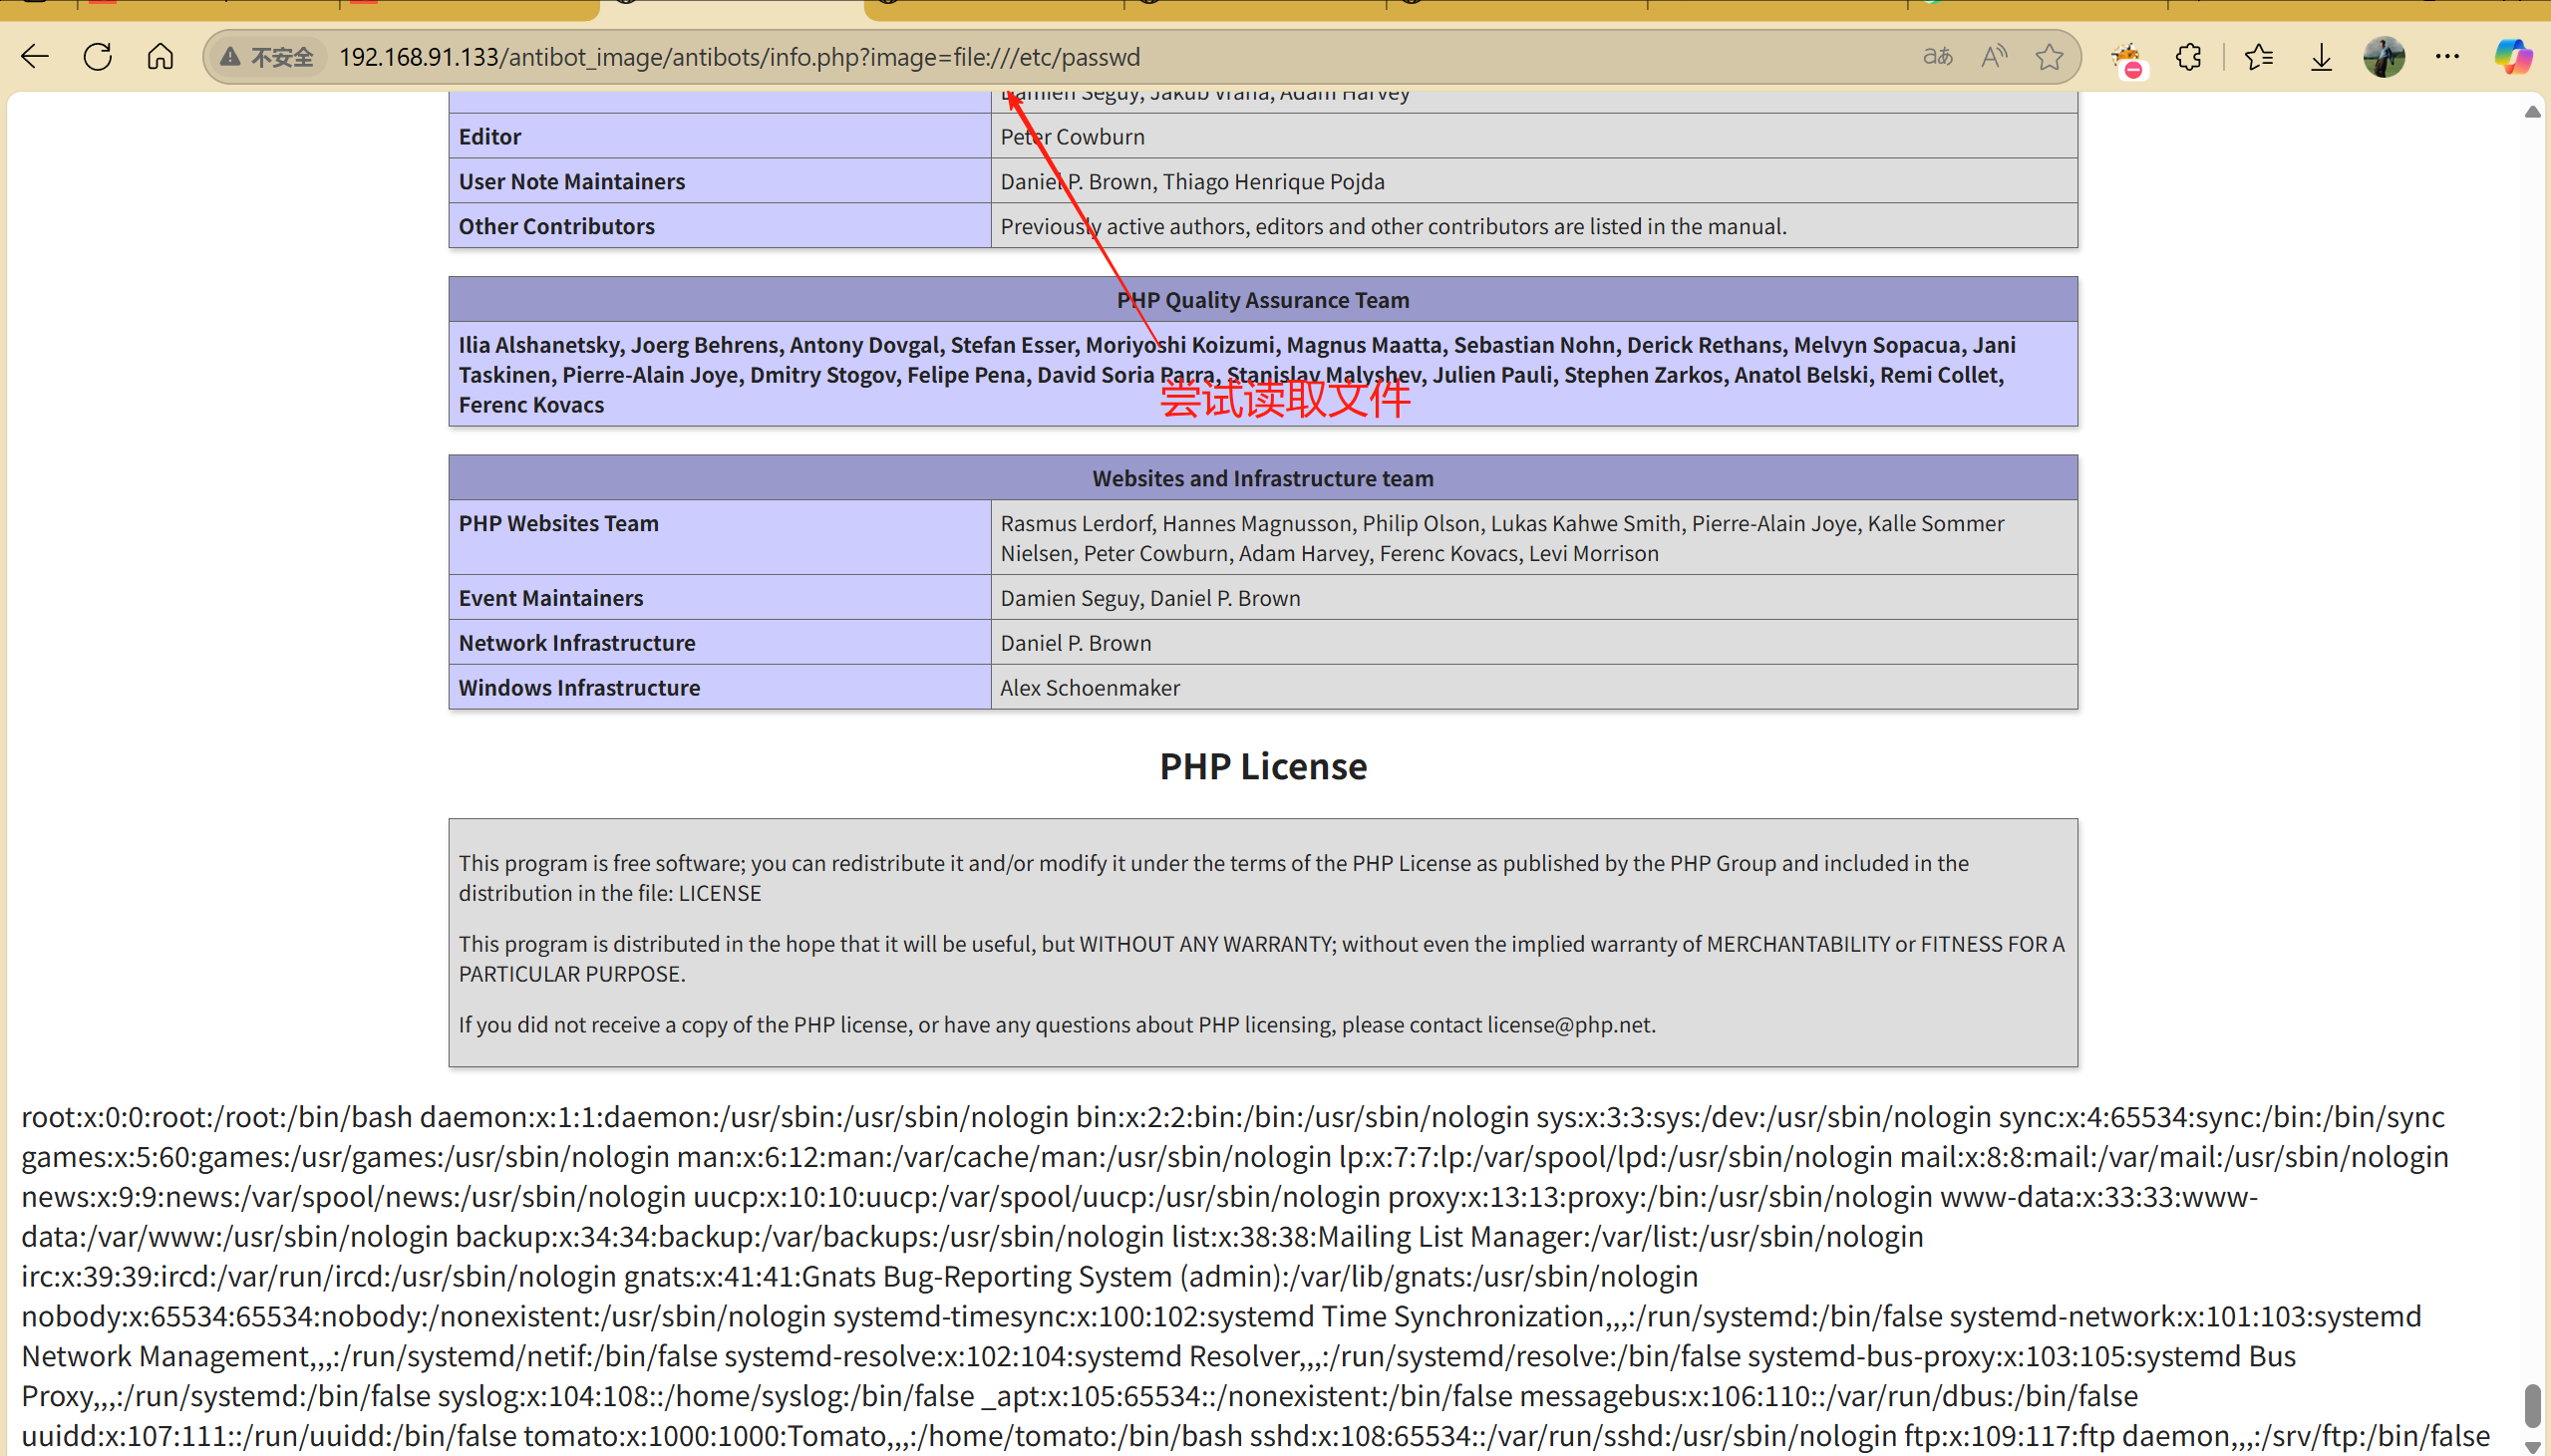Open the Settings and more menu
This screenshot has height=1456, width=2551.
(2447, 57)
